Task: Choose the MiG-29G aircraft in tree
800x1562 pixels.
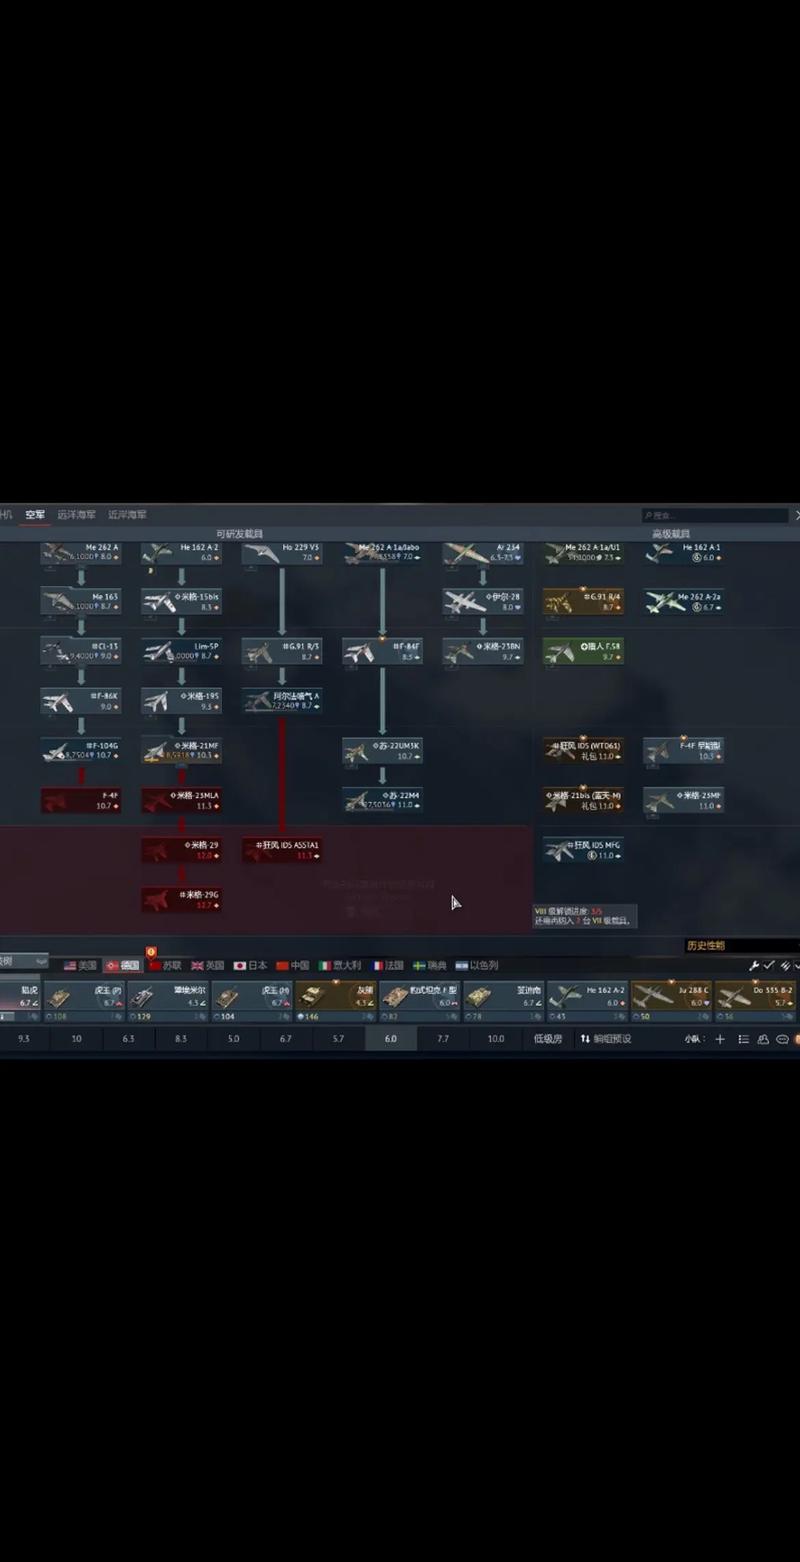Action: point(181,900)
